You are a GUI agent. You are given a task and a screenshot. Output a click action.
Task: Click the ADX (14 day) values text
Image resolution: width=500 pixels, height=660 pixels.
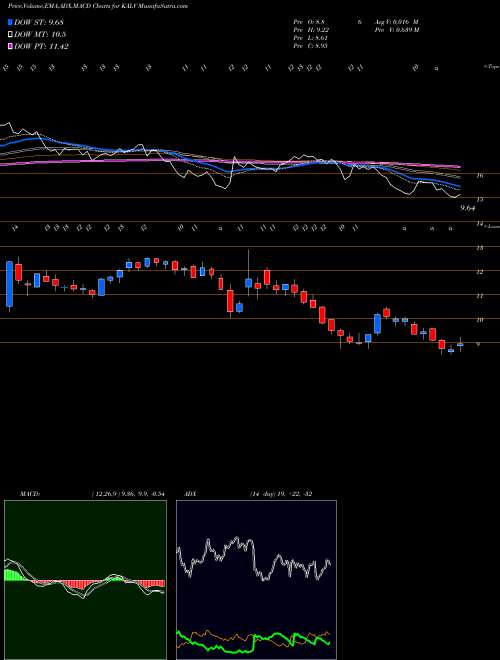coord(281,493)
